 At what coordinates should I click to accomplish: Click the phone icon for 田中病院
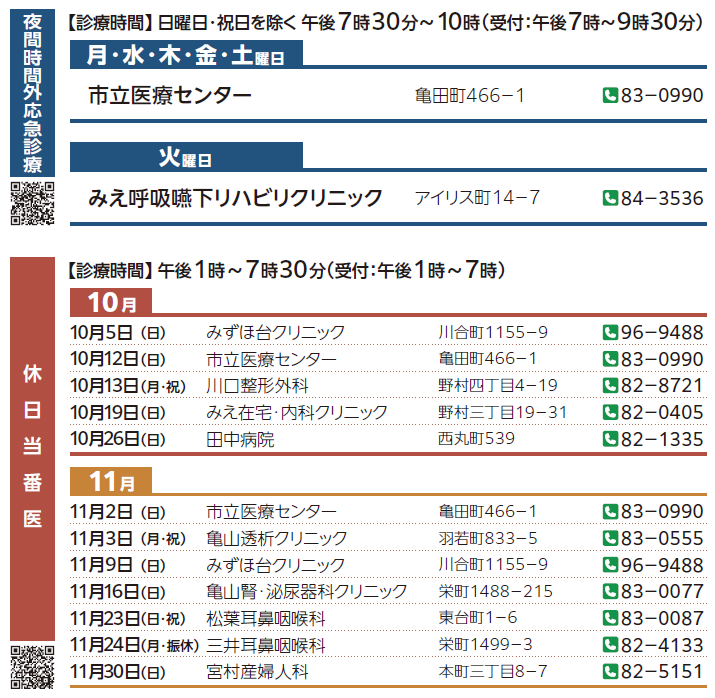609,438
